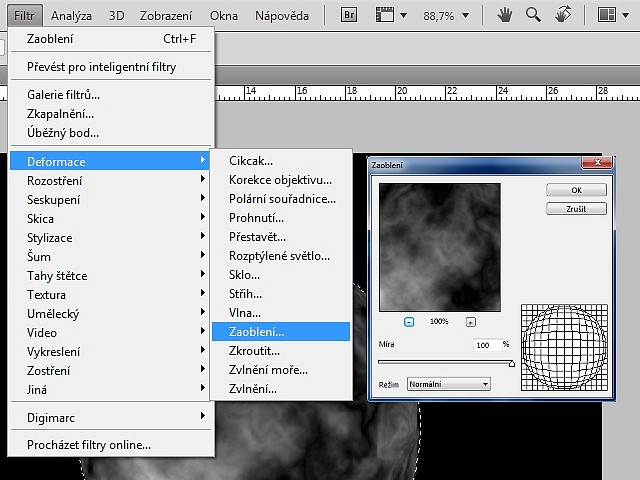Choose Prohnutí filter
The width and height of the screenshot is (640, 480).
tap(281, 218)
